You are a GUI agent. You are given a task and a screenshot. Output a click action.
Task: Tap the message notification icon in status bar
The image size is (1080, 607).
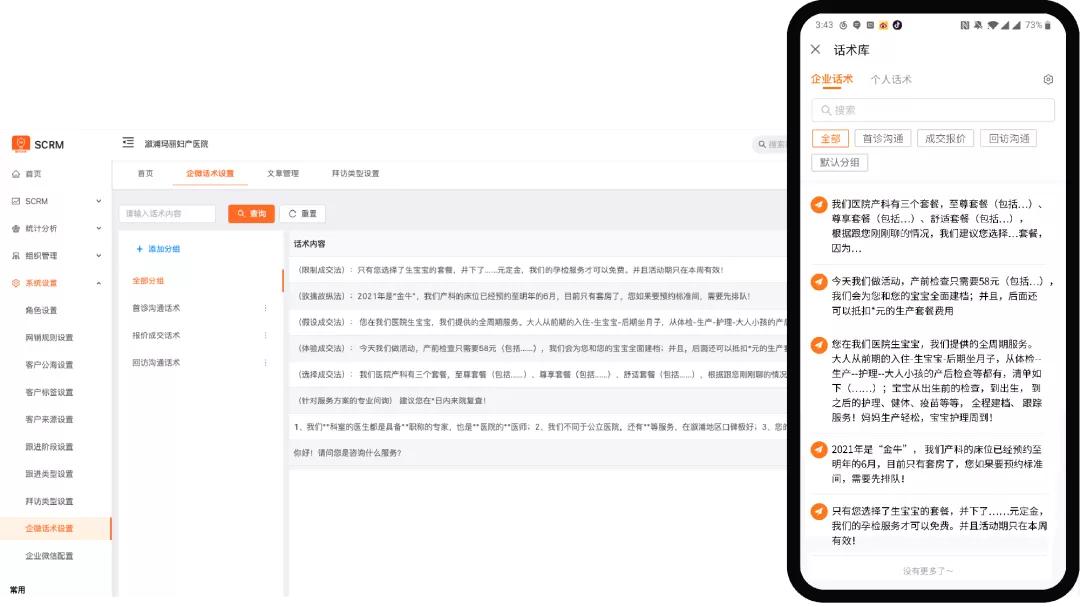pos(856,25)
